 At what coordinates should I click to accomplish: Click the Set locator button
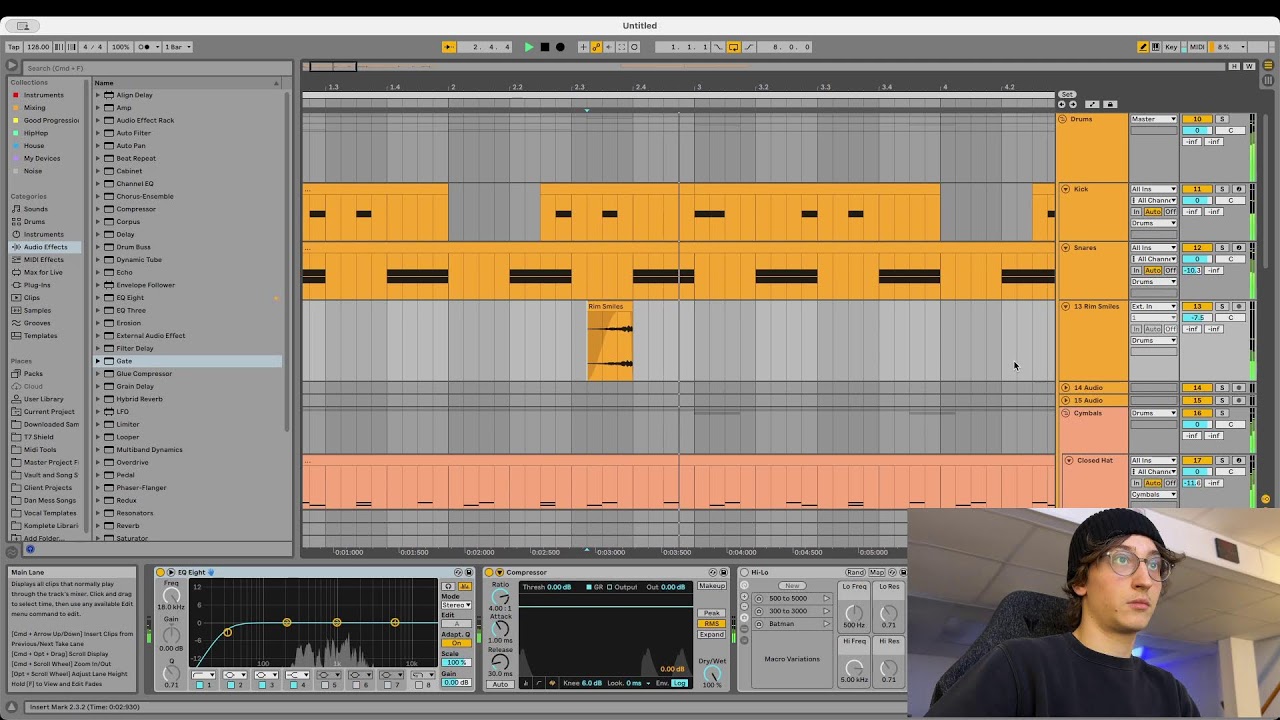(x=1067, y=94)
